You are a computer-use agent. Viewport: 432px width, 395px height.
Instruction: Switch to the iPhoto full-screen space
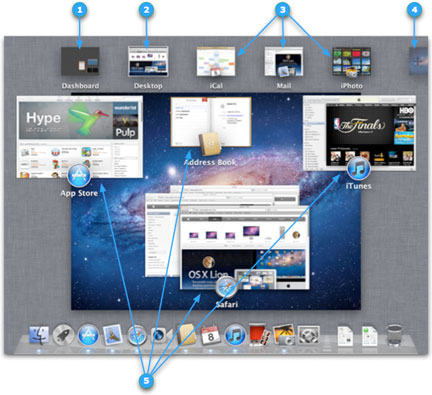(x=352, y=61)
